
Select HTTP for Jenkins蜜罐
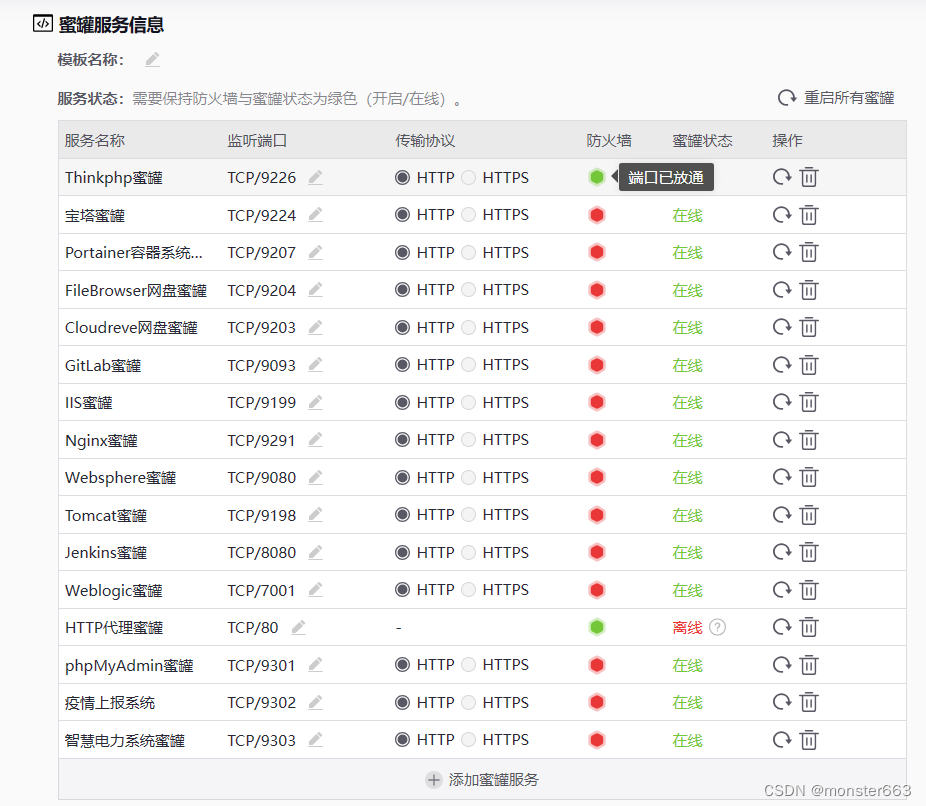pos(402,553)
